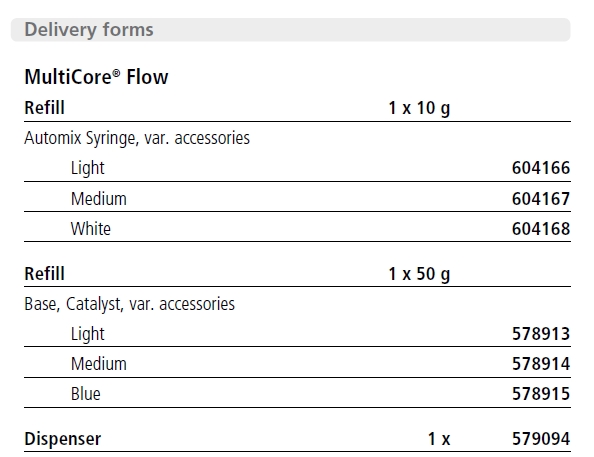Image resolution: width=594 pixels, height=457 pixels.
Task: Select Dispenser article number 579094
Action: click(x=541, y=439)
